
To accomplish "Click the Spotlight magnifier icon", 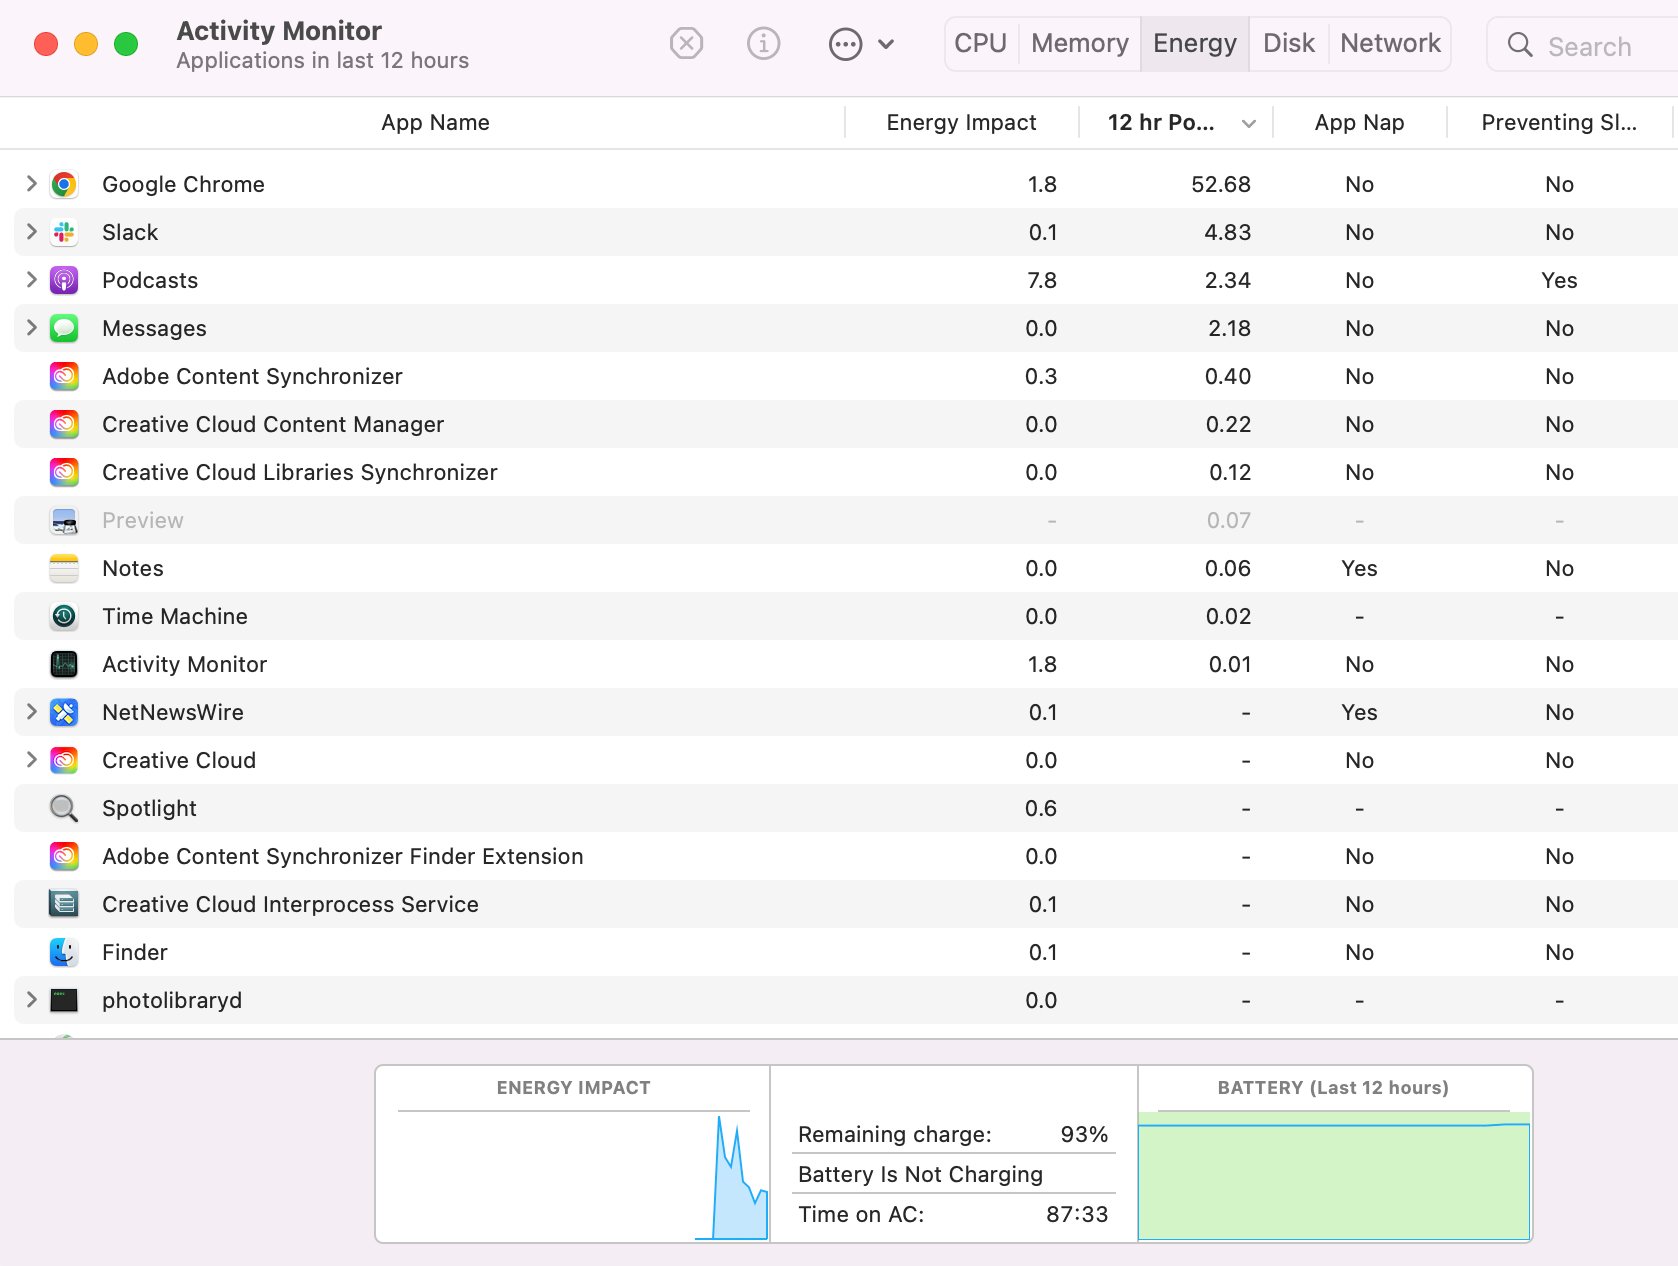I will (64, 808).
